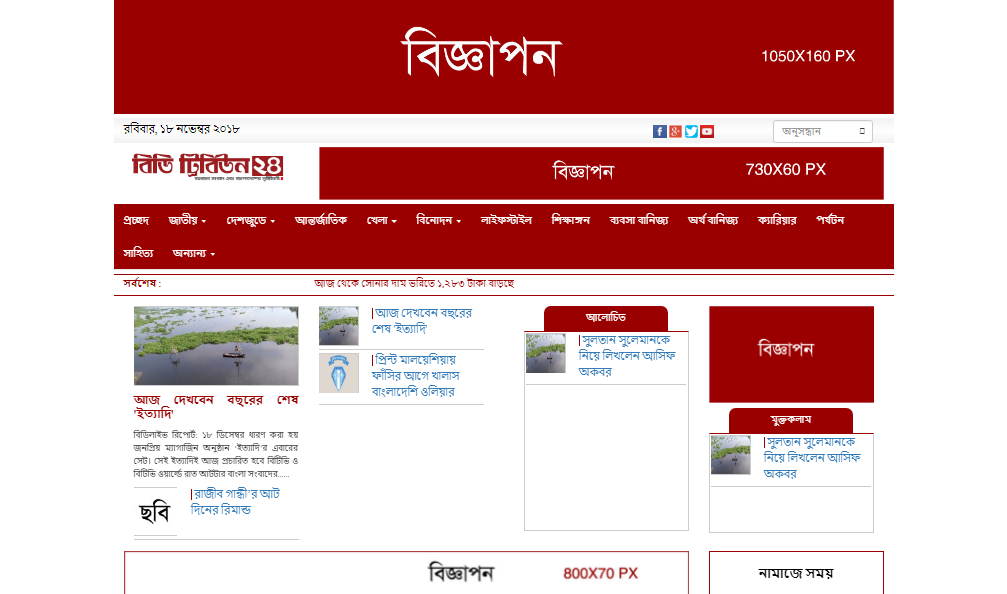Open the breaking news gold price headline
Viewport: 1007px width, 594px height.
(413, 284)
